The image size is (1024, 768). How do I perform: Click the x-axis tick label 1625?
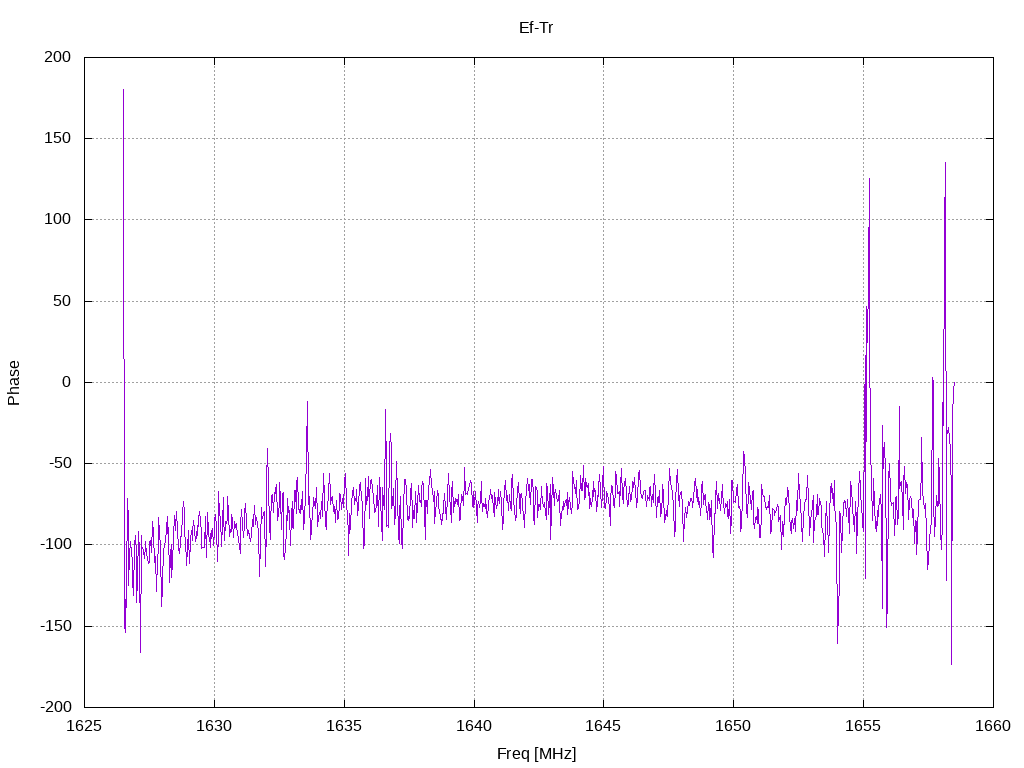[x=84, y=726]
